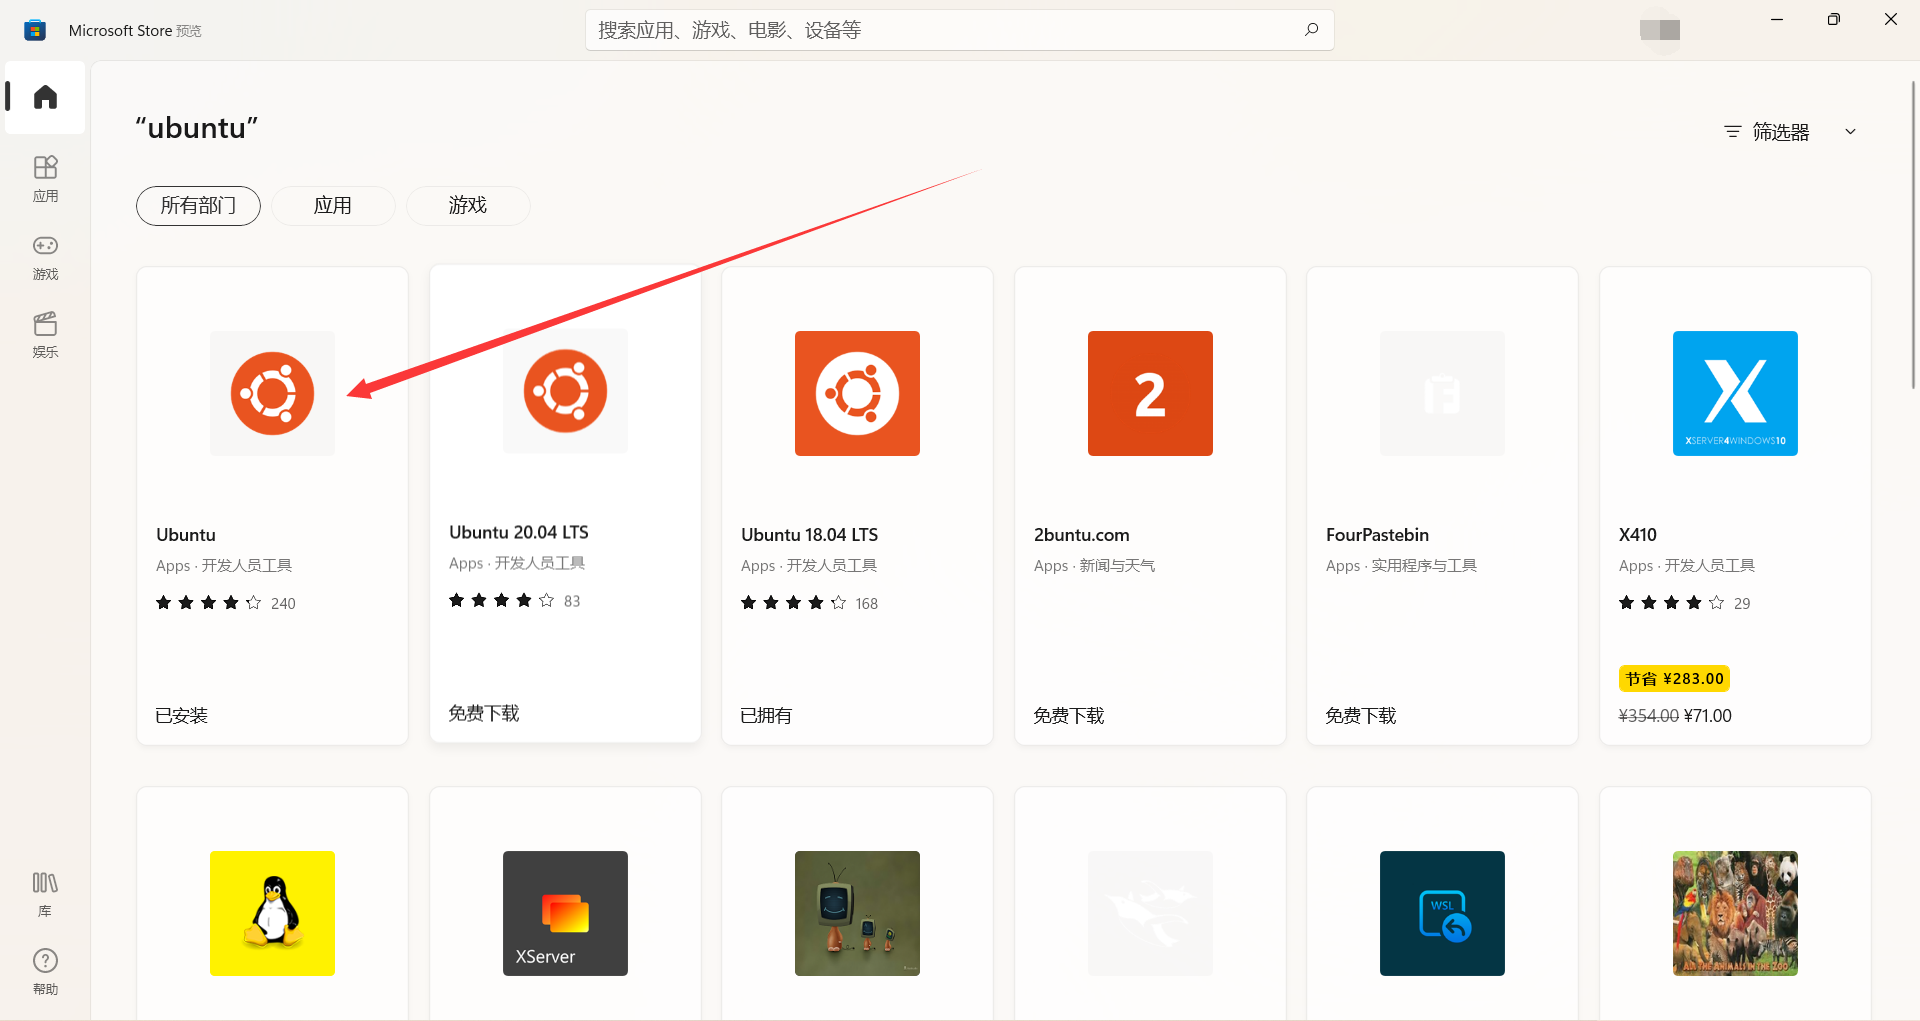Select the 所有部门 filter tab

click(x=198, y=206)
